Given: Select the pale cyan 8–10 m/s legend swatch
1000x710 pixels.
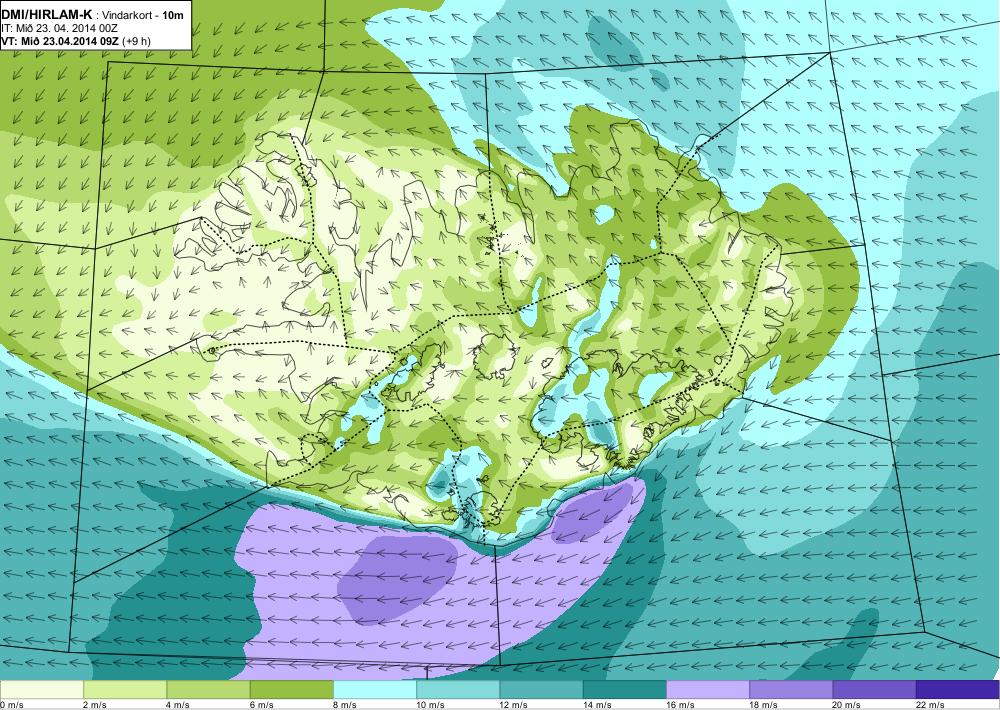Looking at the screenshot, I should point(375,690).
